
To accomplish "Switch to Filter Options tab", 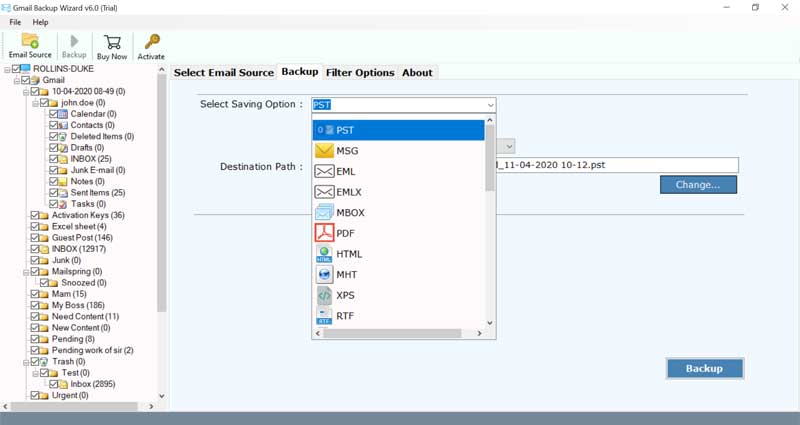I will pos(360,72).
